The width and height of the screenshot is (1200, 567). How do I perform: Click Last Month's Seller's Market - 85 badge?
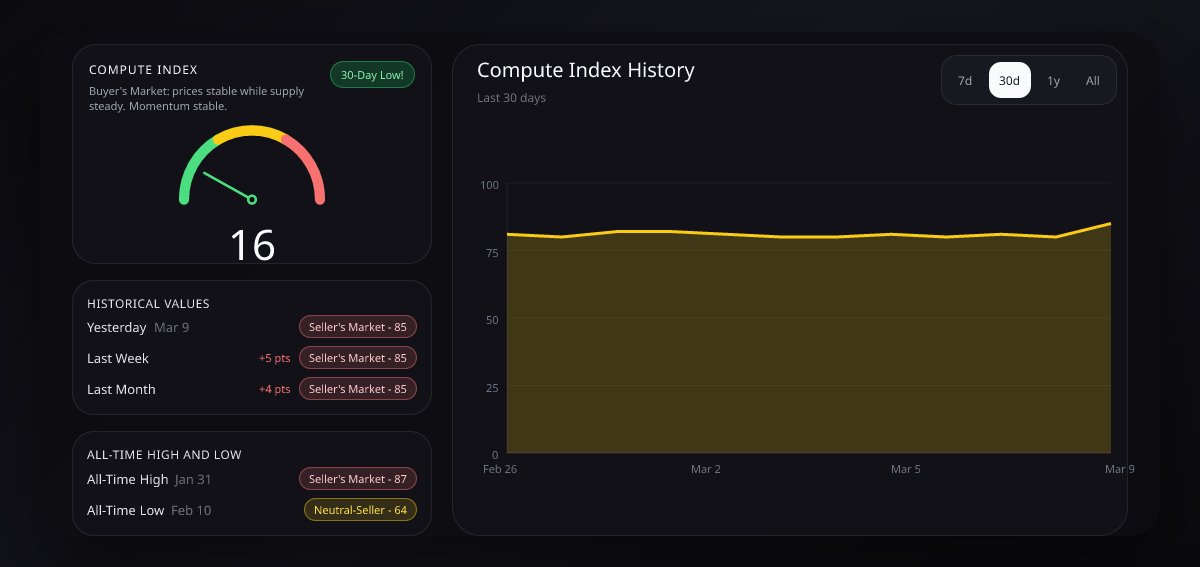coord(358,389)
